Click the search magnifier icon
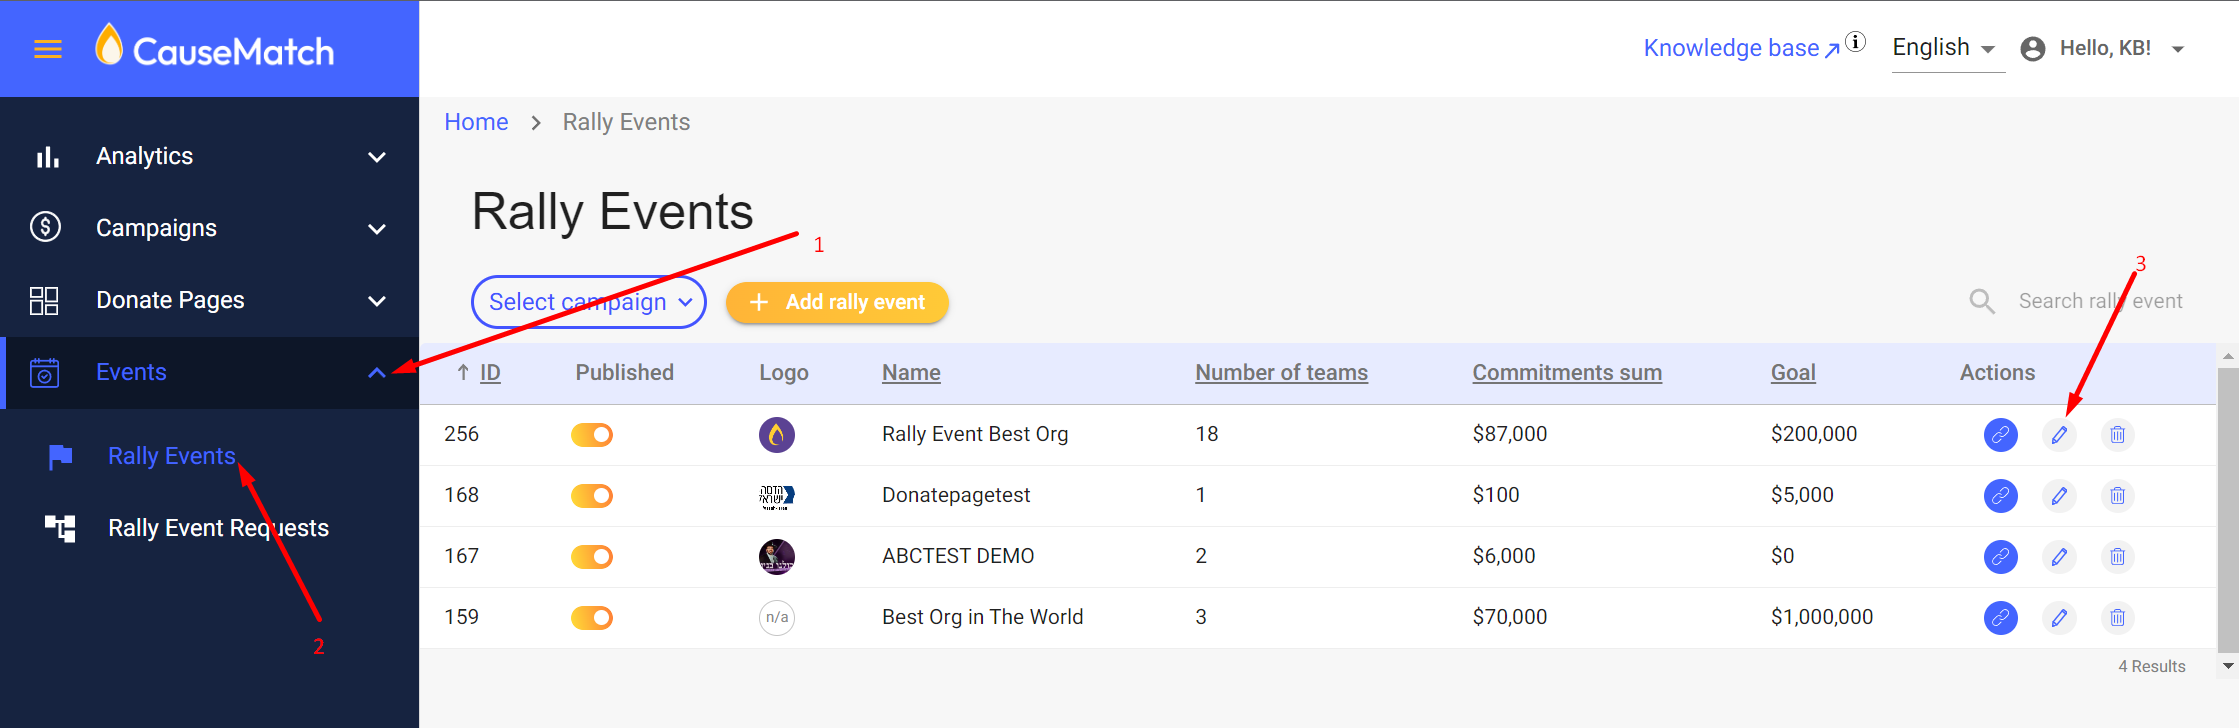The image size is (2239, 728). point(1982,301)
